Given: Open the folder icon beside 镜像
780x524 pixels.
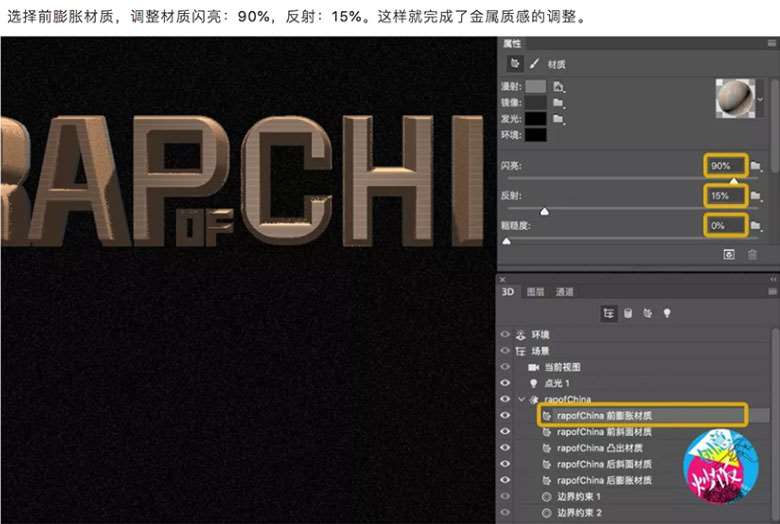Looking at the screenshot, I should pyautogui.click(x=559, y=103).
